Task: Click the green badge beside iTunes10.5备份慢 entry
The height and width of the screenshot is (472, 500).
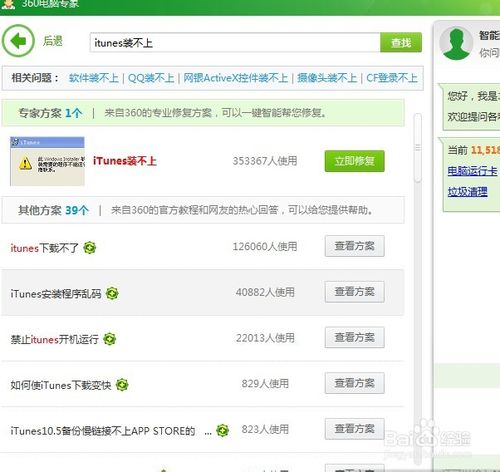Action: 222,430
